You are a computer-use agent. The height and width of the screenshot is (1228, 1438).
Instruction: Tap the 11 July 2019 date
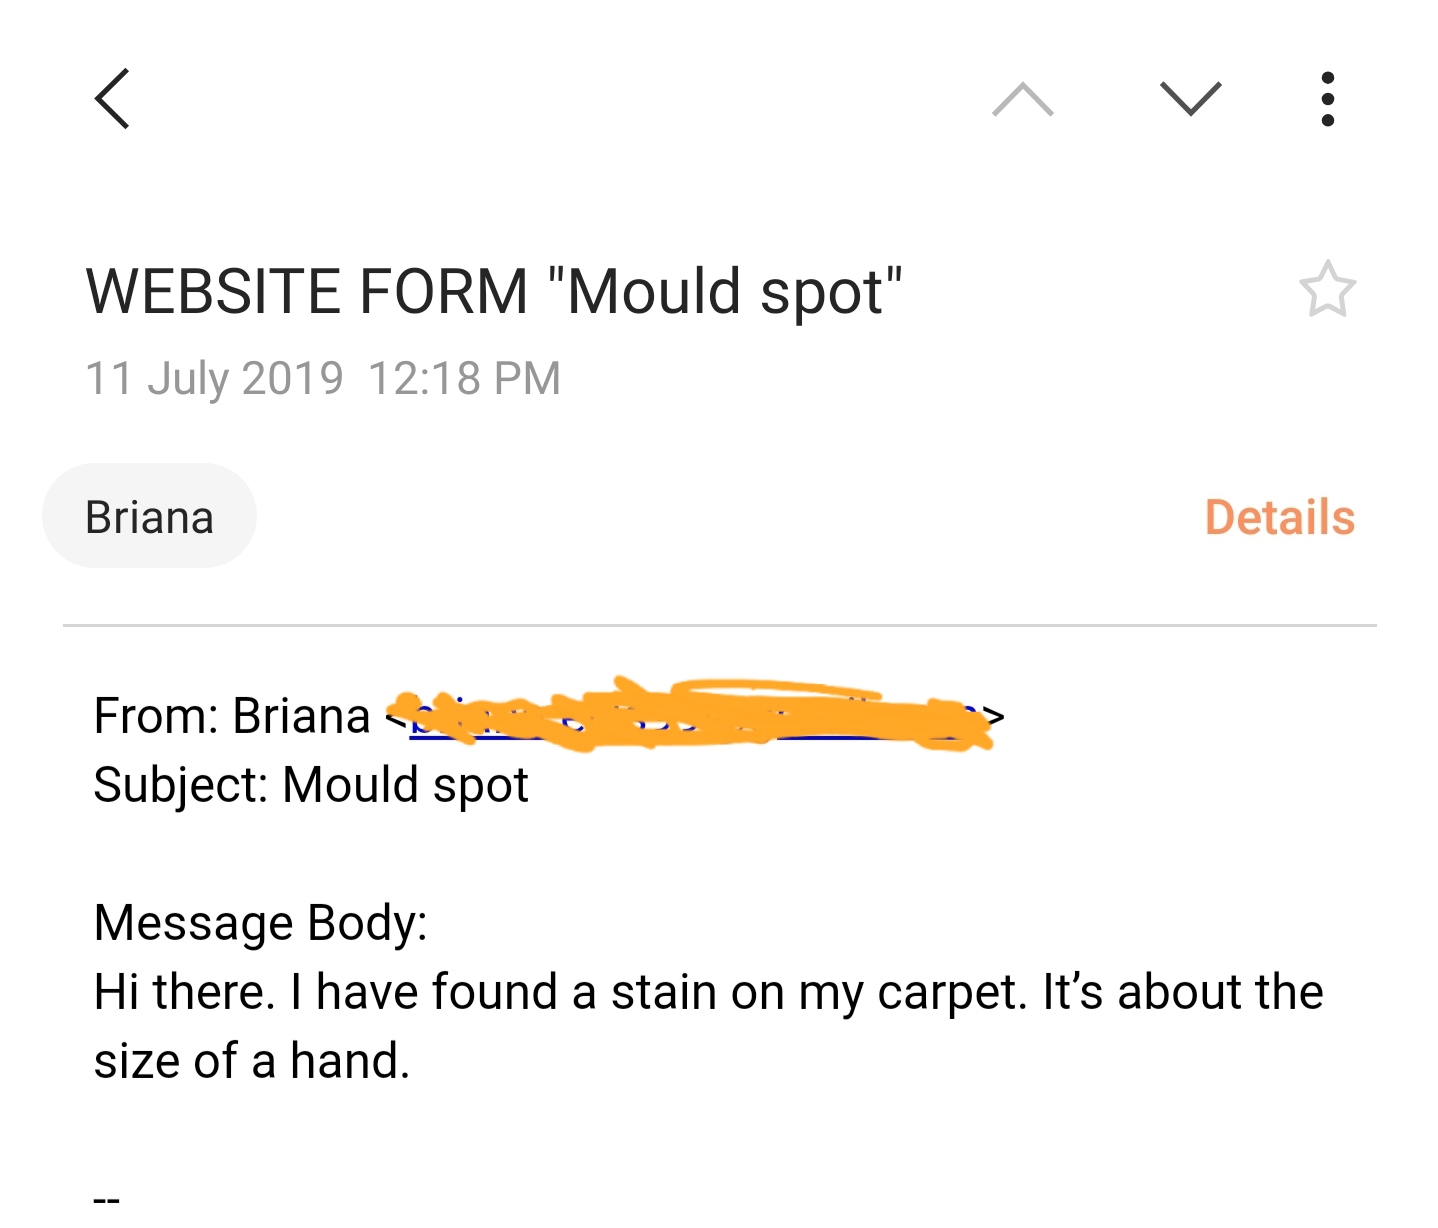[214, 378]
